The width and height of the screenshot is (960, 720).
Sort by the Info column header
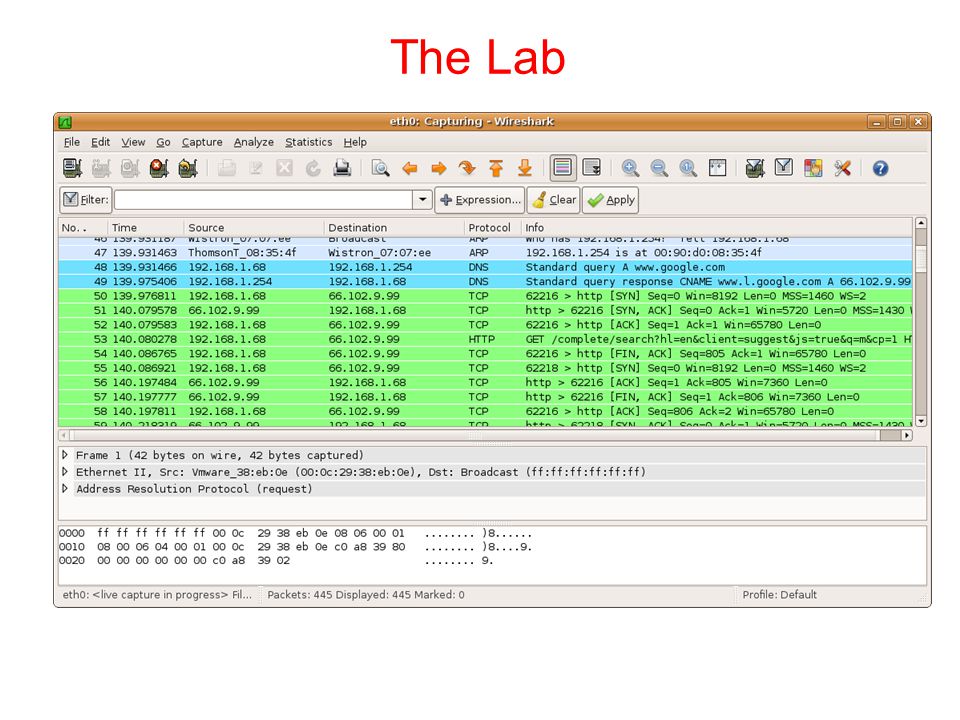[x=716, y=227]
